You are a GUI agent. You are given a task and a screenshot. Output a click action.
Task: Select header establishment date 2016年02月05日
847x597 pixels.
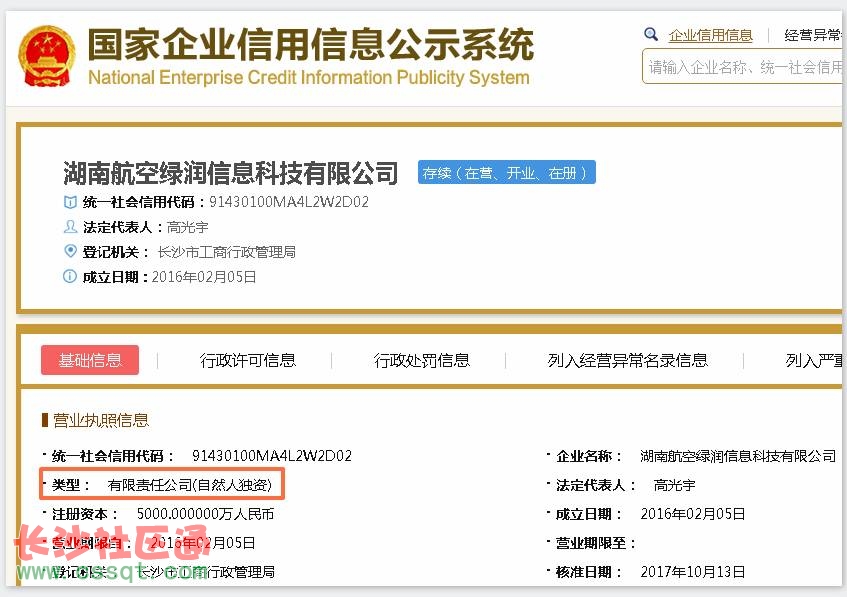pos(204,277)
